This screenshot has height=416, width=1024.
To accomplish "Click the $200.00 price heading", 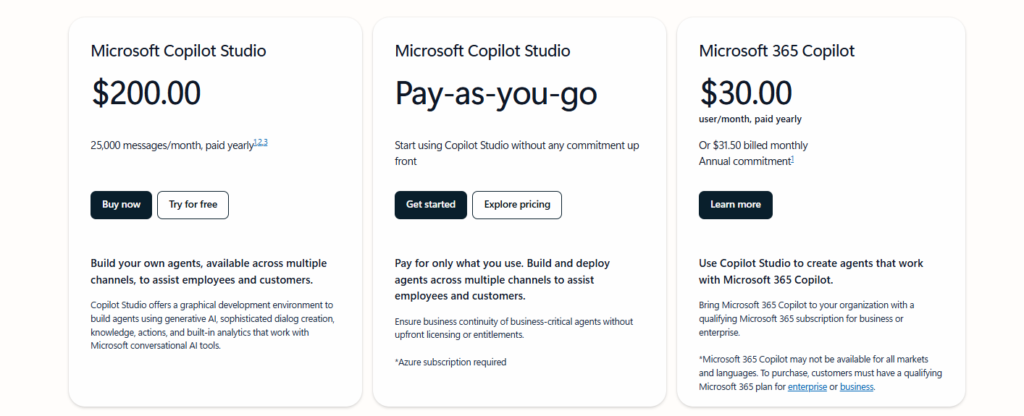I will point(146,93).
